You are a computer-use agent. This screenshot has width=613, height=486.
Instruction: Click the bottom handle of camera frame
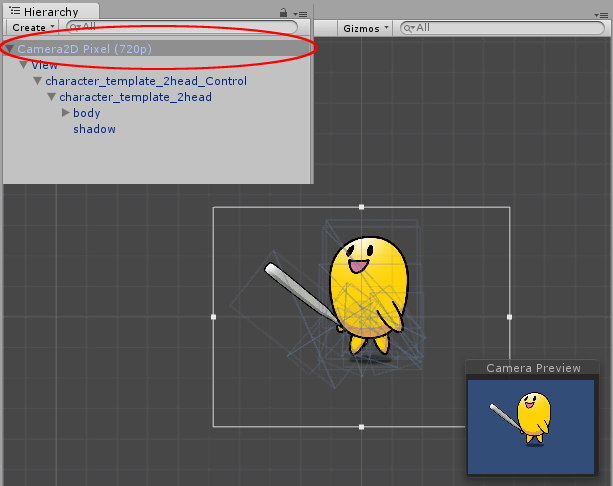(x=361, y=427)
